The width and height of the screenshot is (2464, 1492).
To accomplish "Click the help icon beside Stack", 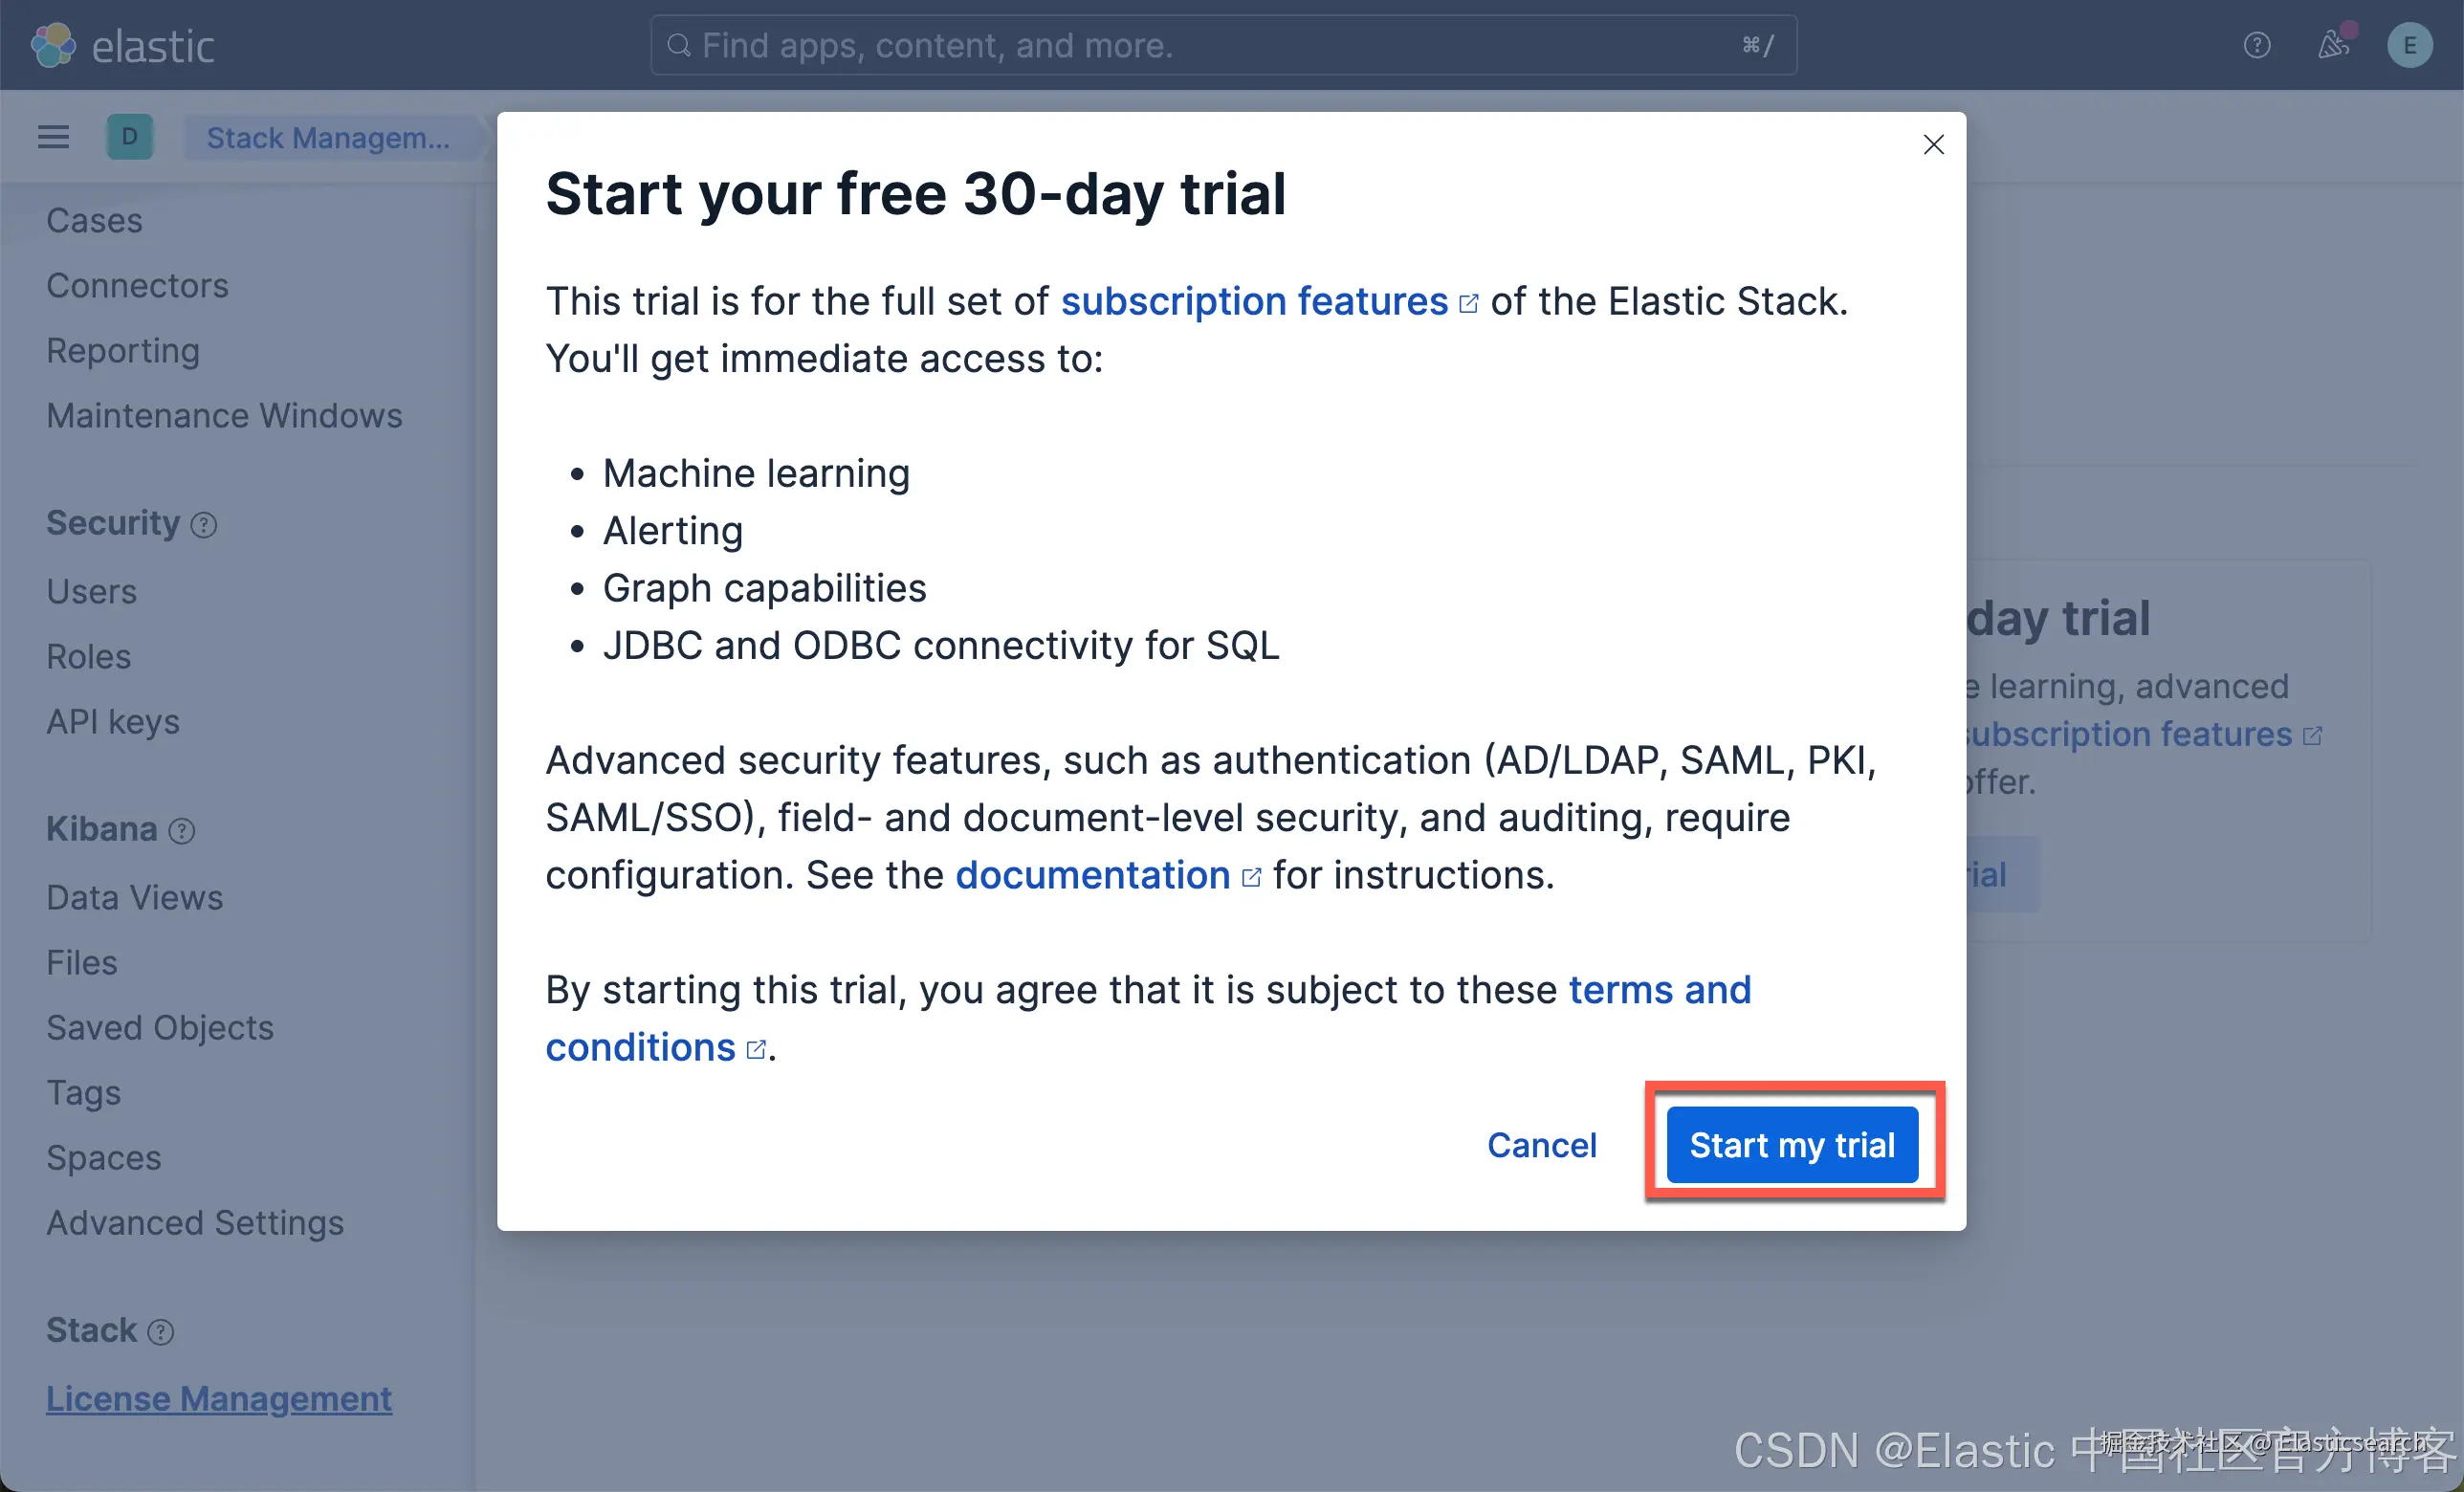I will click(x=161, y=1332).
